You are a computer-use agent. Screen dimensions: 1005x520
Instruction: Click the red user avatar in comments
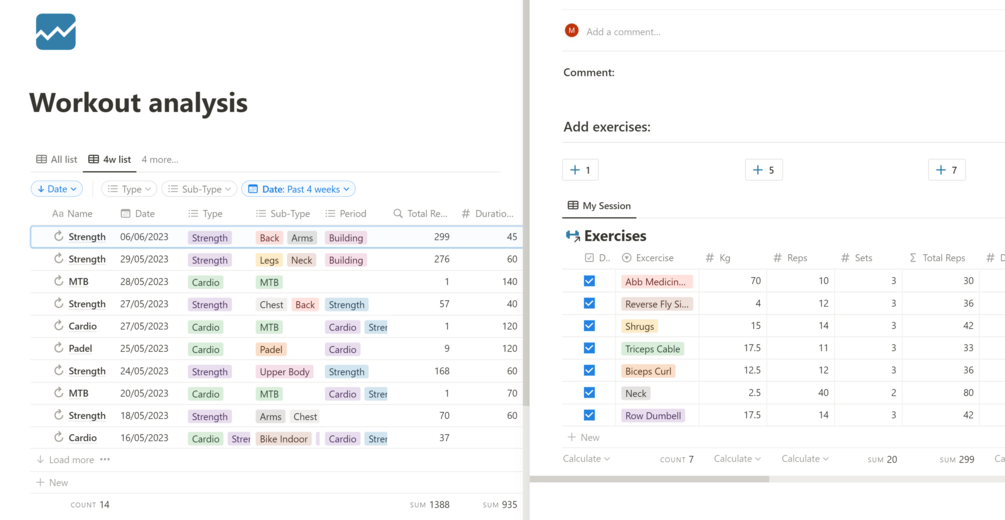[572, 31]
